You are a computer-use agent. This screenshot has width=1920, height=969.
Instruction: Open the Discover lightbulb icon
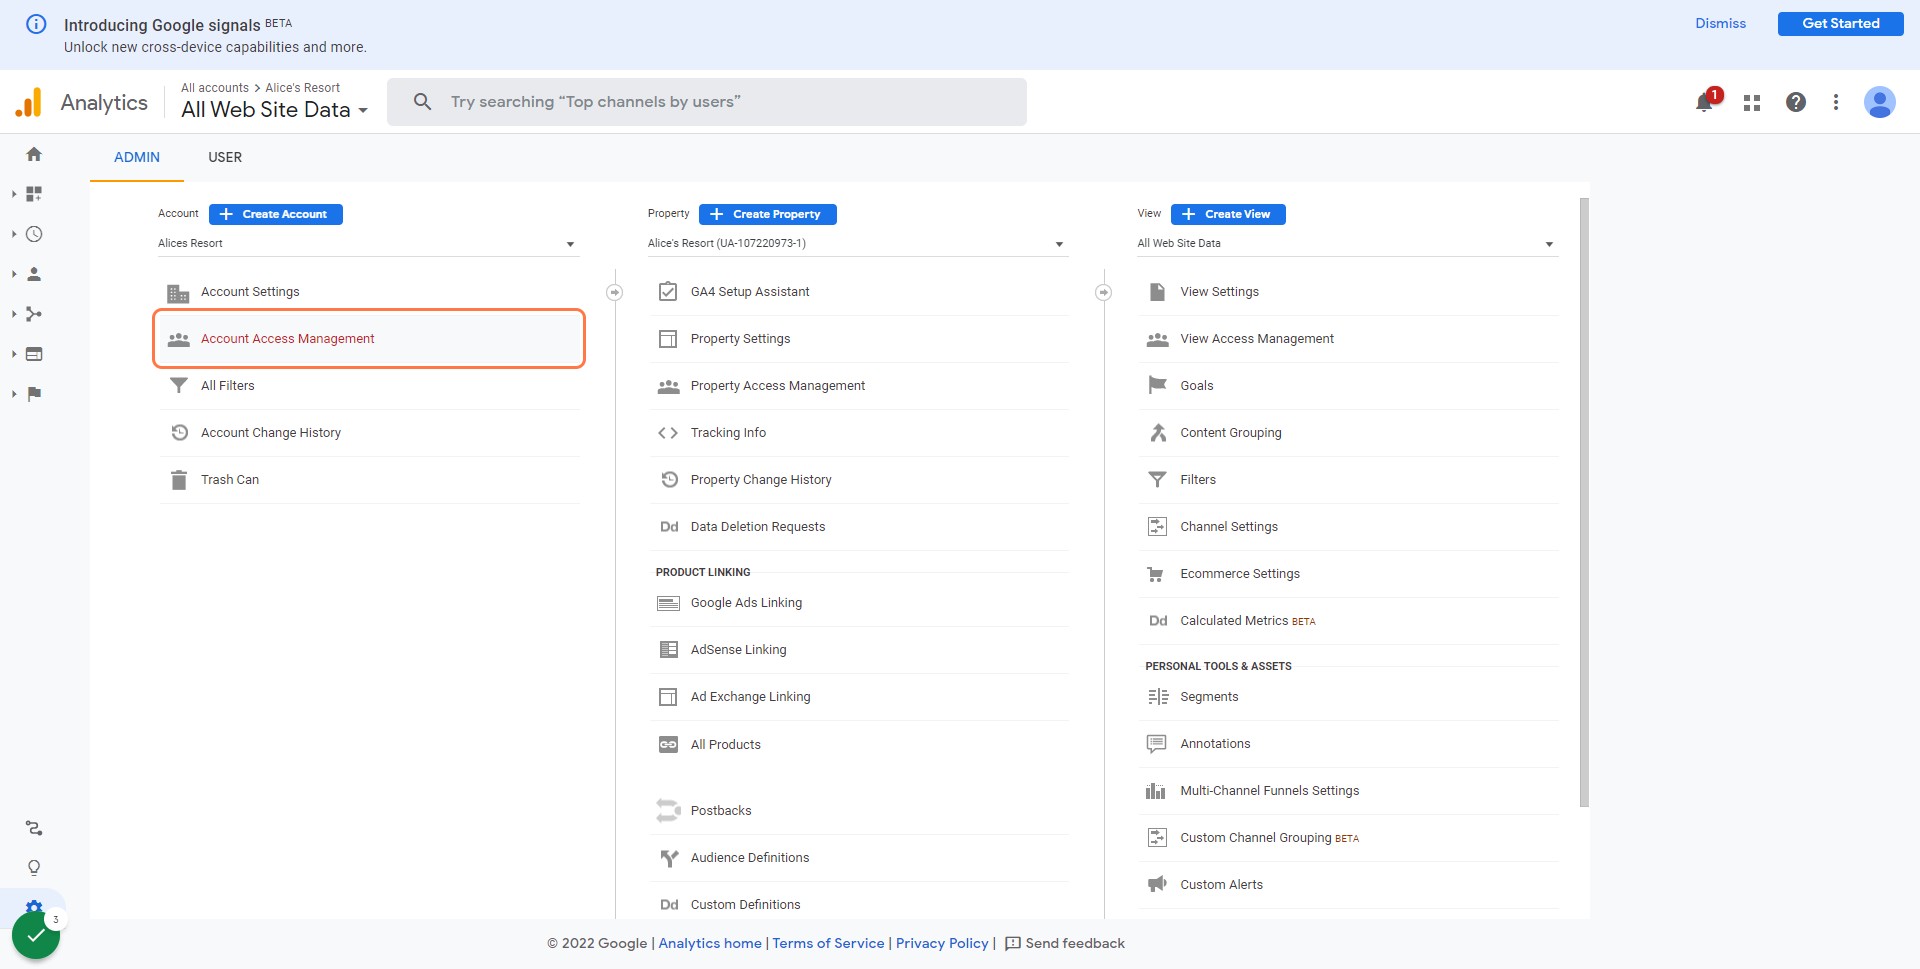(x=34, y=868)
